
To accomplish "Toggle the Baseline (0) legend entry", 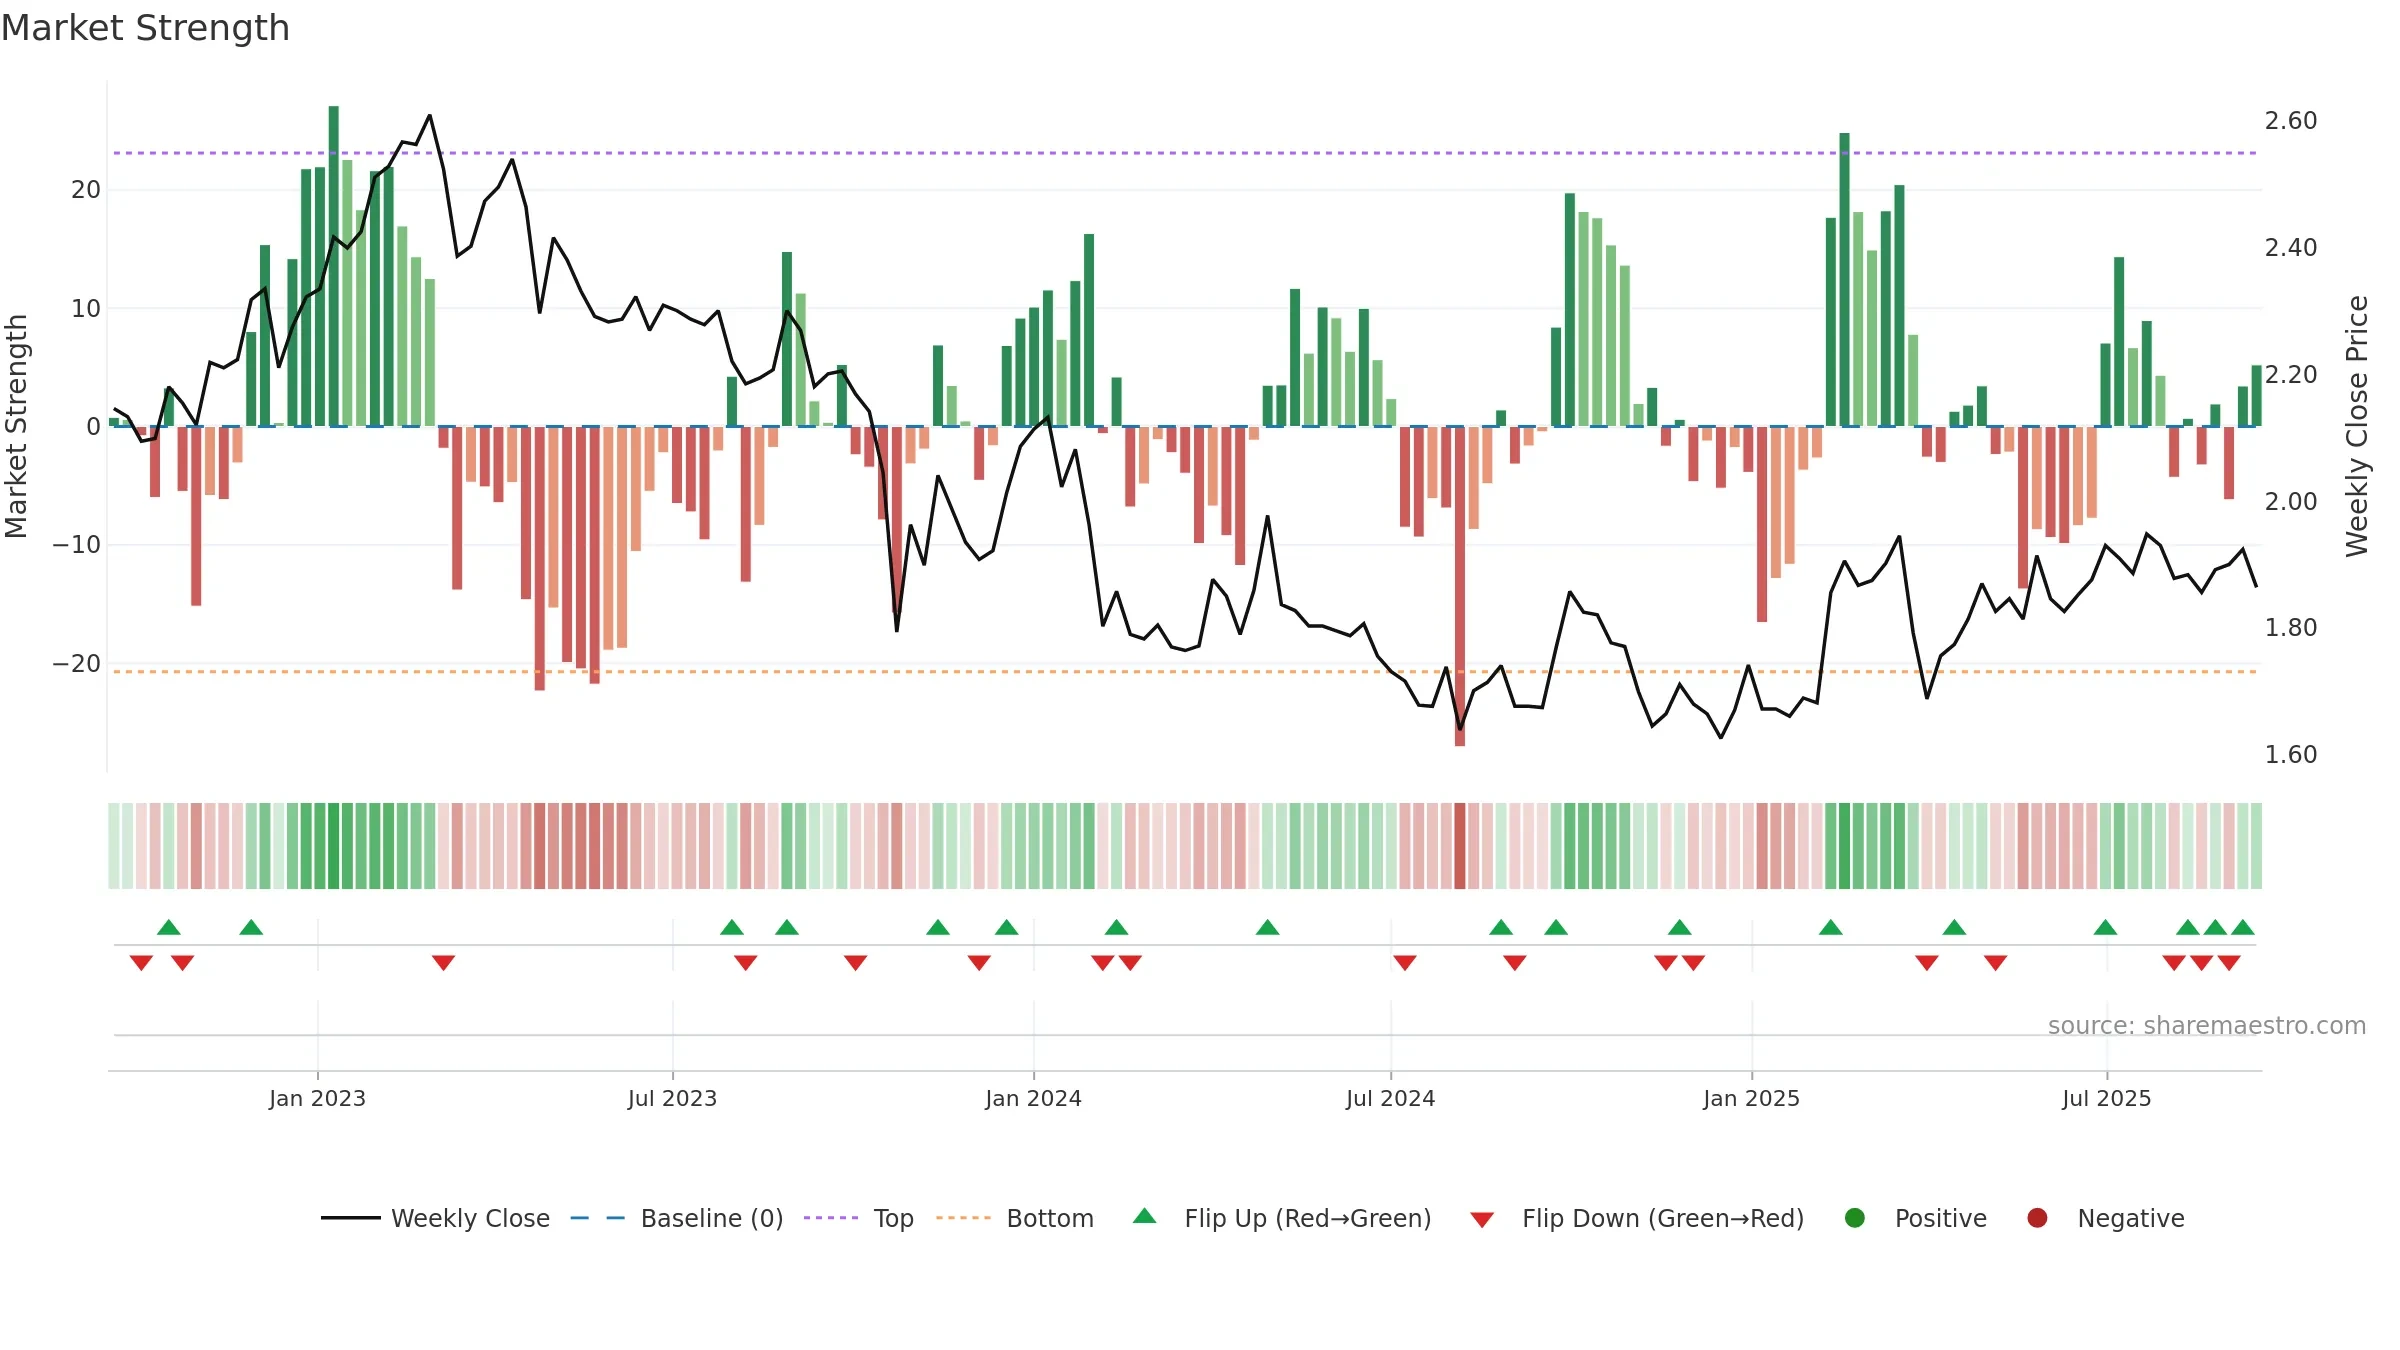I will [677, 1218].
